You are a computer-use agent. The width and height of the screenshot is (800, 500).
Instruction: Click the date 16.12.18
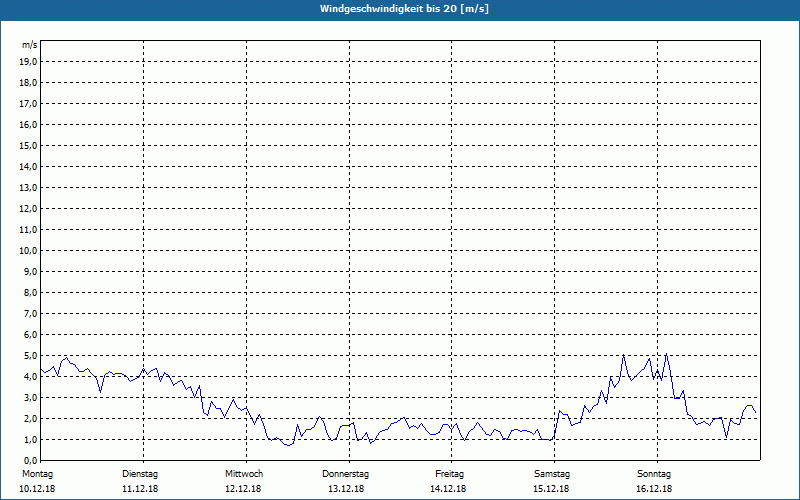point(654,489)
